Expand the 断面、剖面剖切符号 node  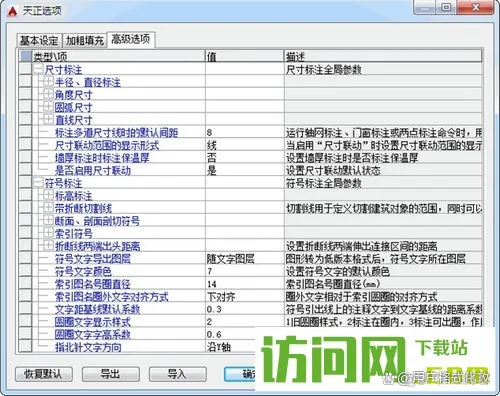click(x=49, y=220)
